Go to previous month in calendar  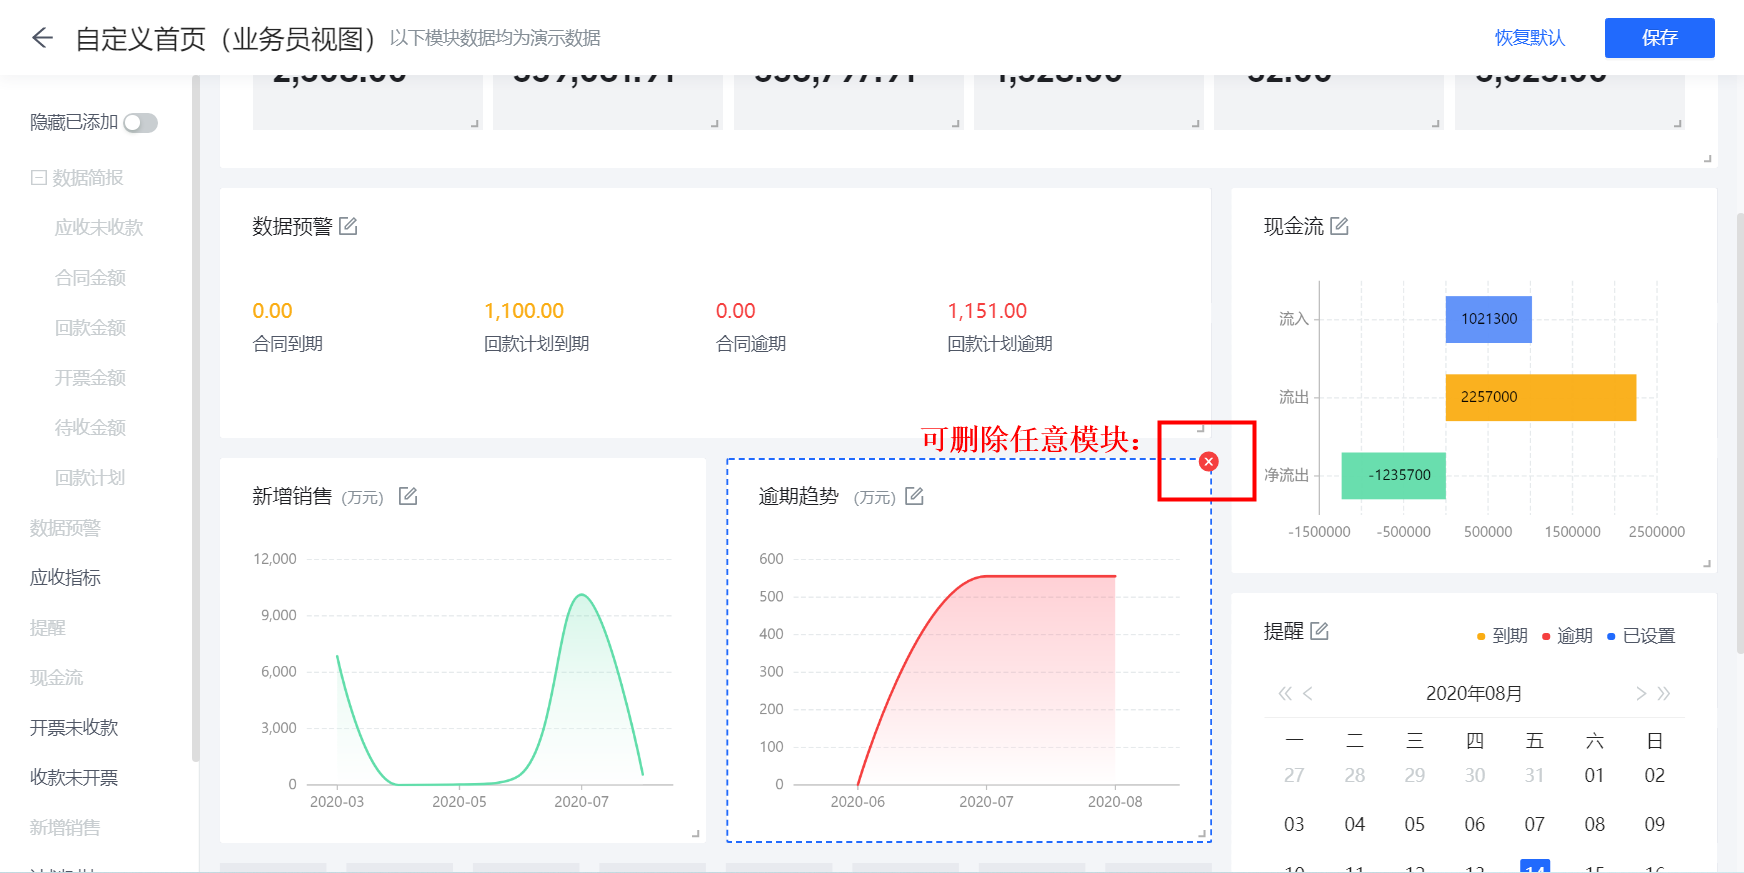tap(1308, 693)
